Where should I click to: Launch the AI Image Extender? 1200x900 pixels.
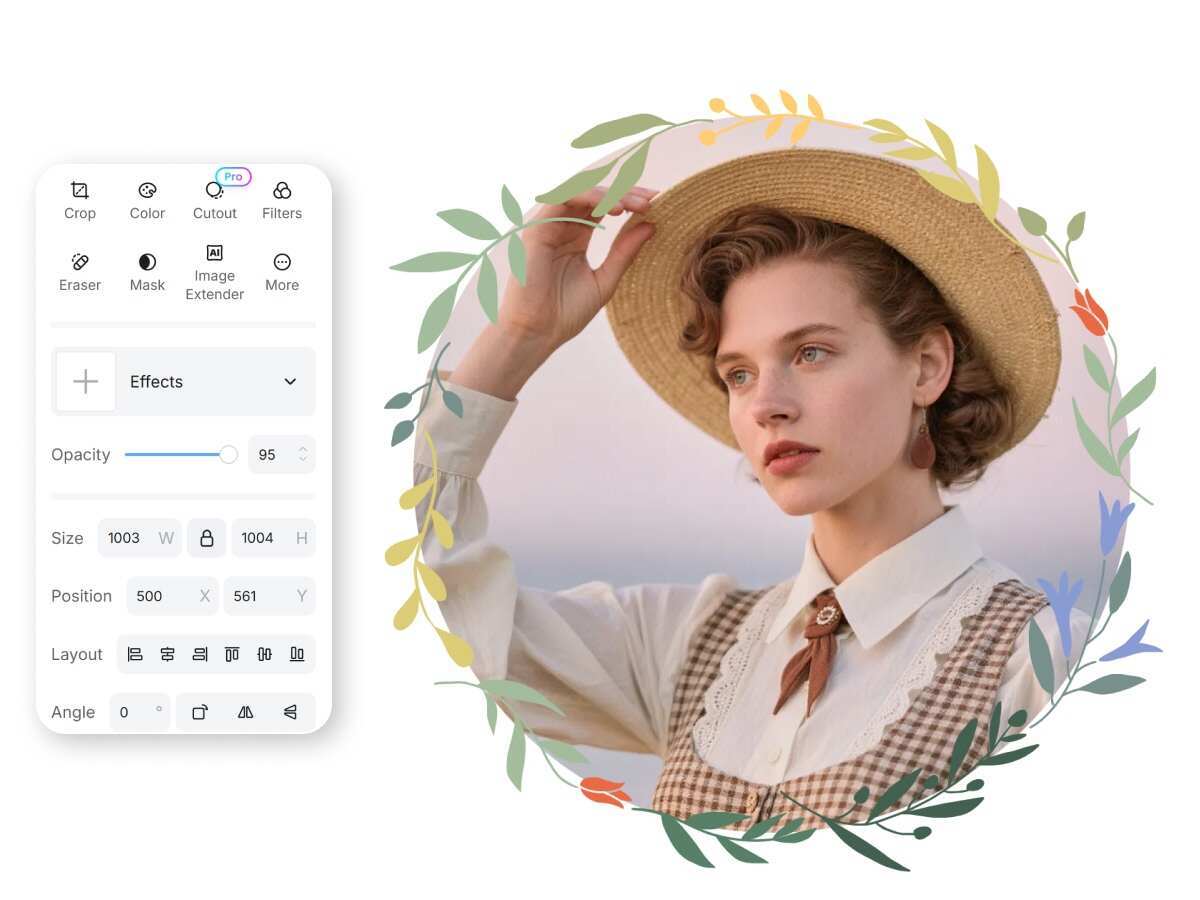(215, 272)
